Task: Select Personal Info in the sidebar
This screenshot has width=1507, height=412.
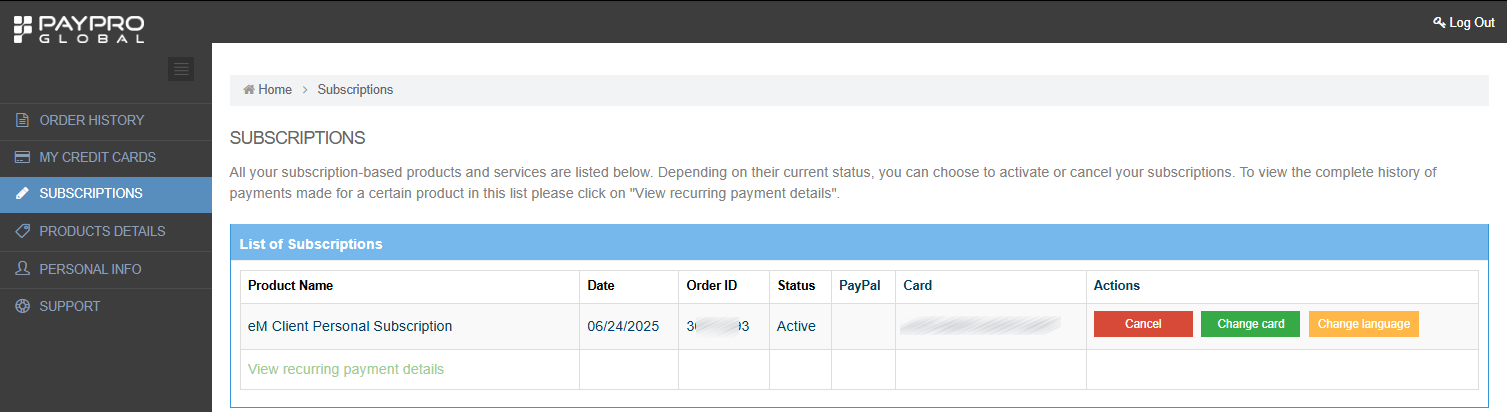Action: (90, 269)
